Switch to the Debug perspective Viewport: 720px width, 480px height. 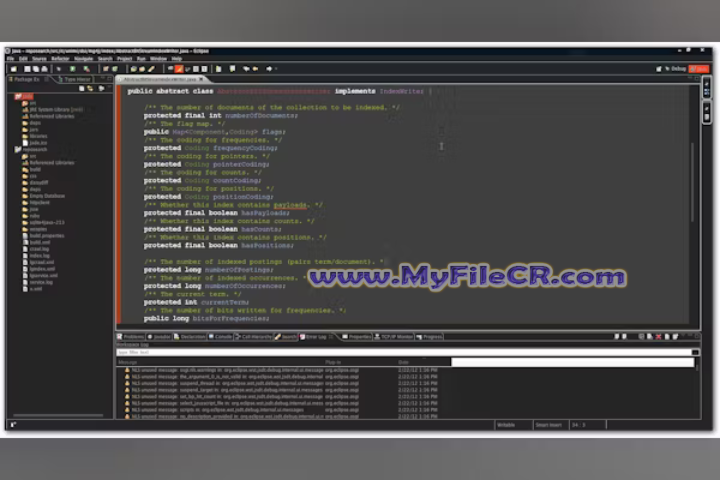[675, 69]
